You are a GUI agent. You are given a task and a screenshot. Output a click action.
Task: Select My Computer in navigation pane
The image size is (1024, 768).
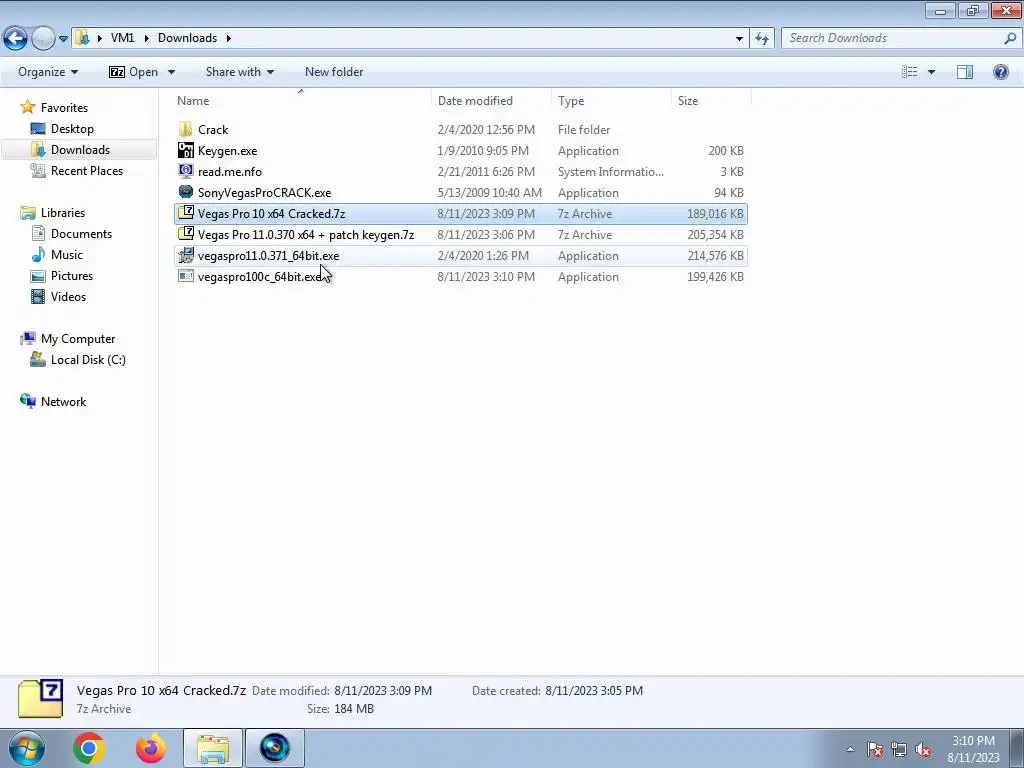(78, 338)
